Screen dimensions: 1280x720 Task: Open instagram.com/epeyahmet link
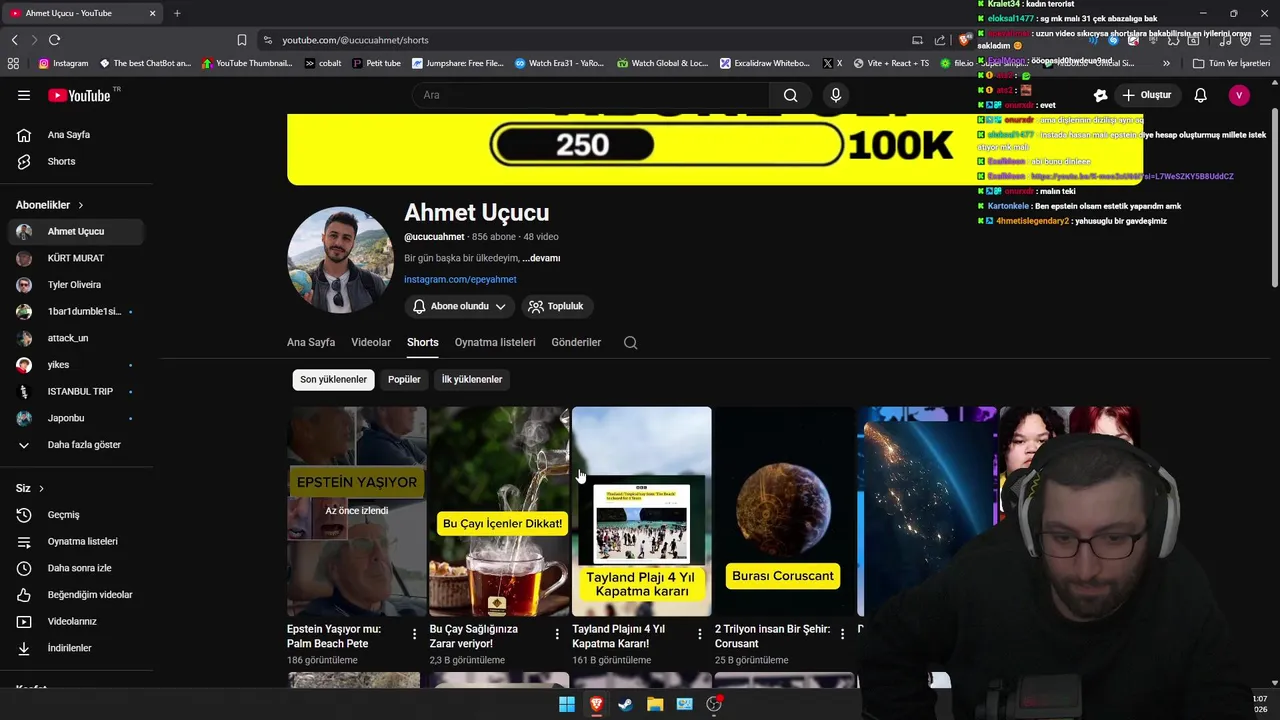pos(460,280)
